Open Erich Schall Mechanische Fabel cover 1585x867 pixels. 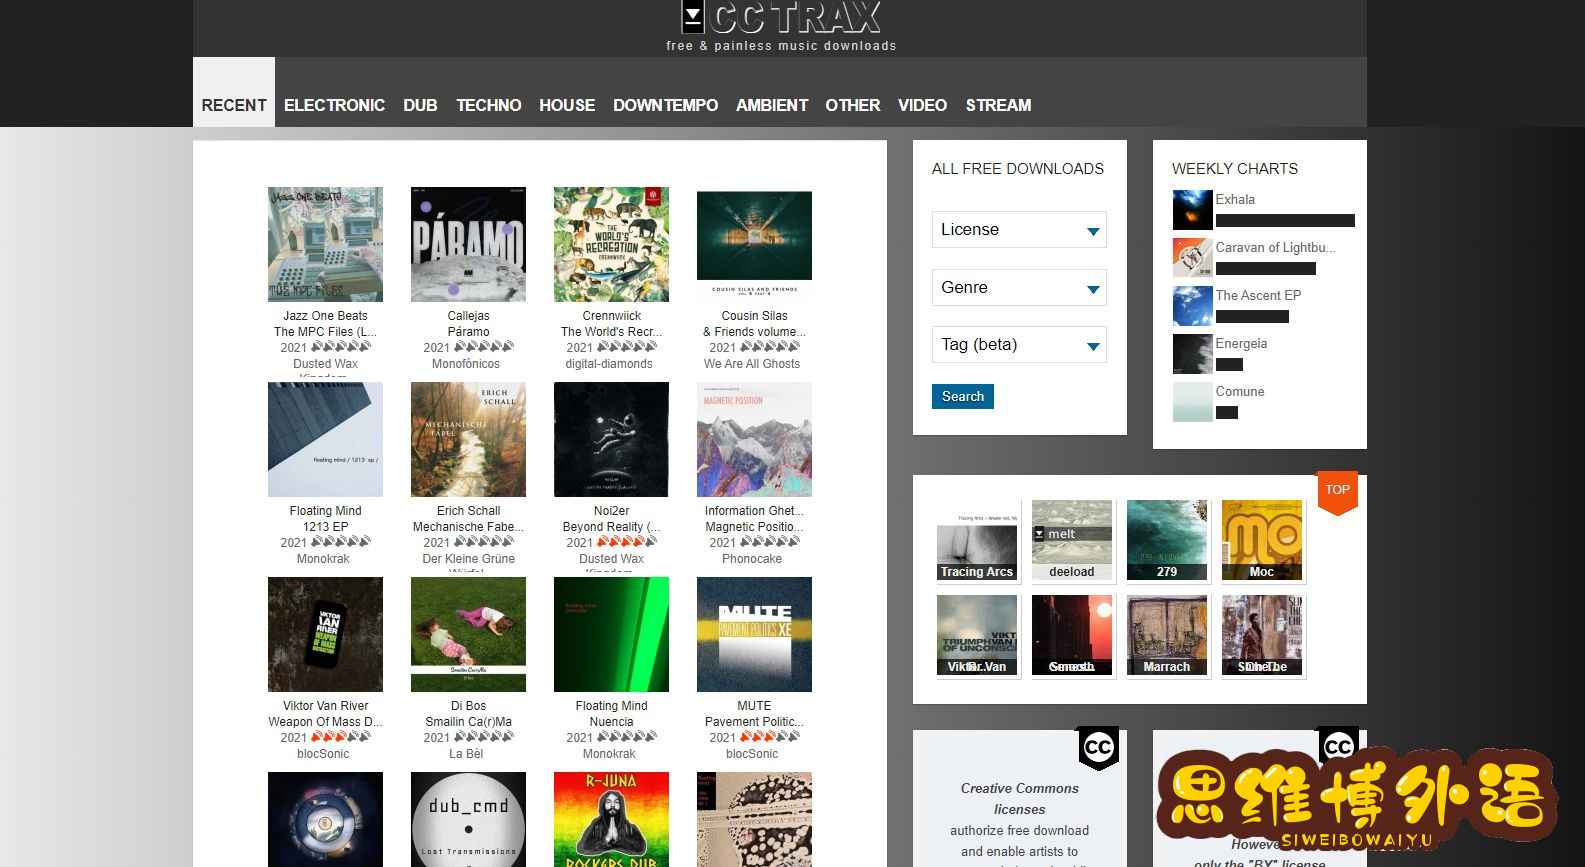click(x=468, y=439)
